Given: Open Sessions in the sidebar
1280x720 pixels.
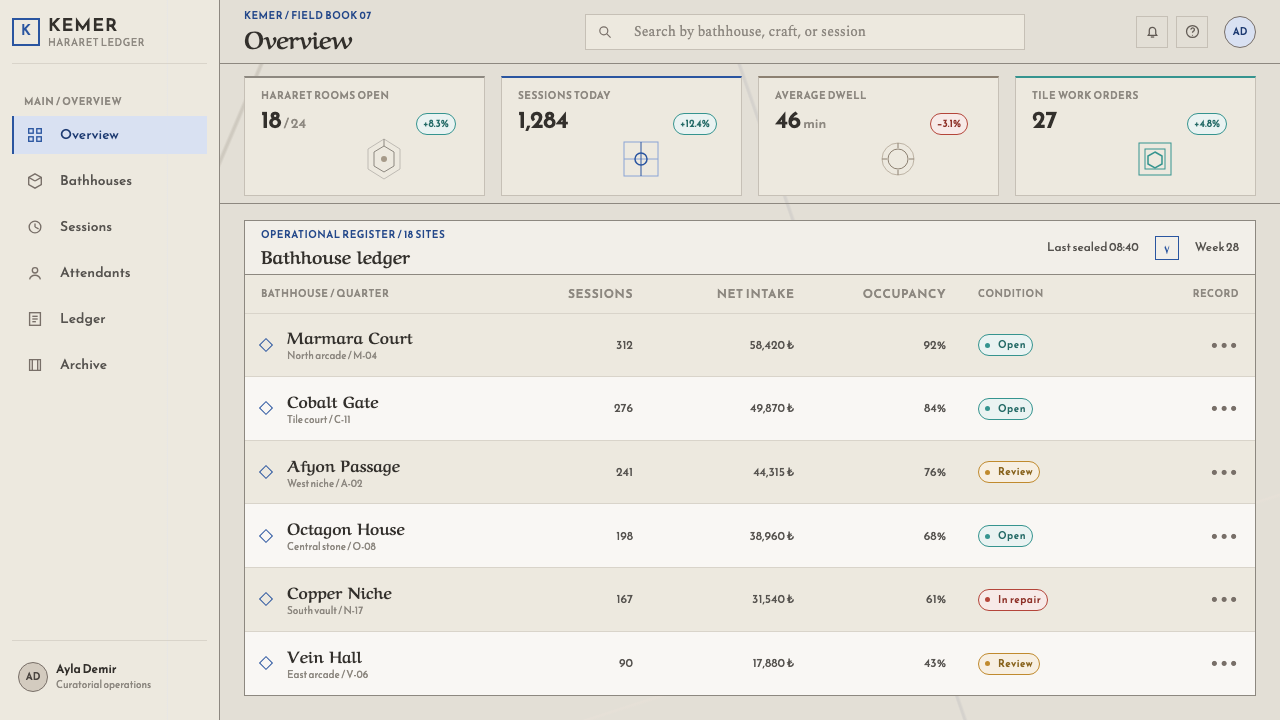Looking at the screenshot, I should tap(110, 227).
